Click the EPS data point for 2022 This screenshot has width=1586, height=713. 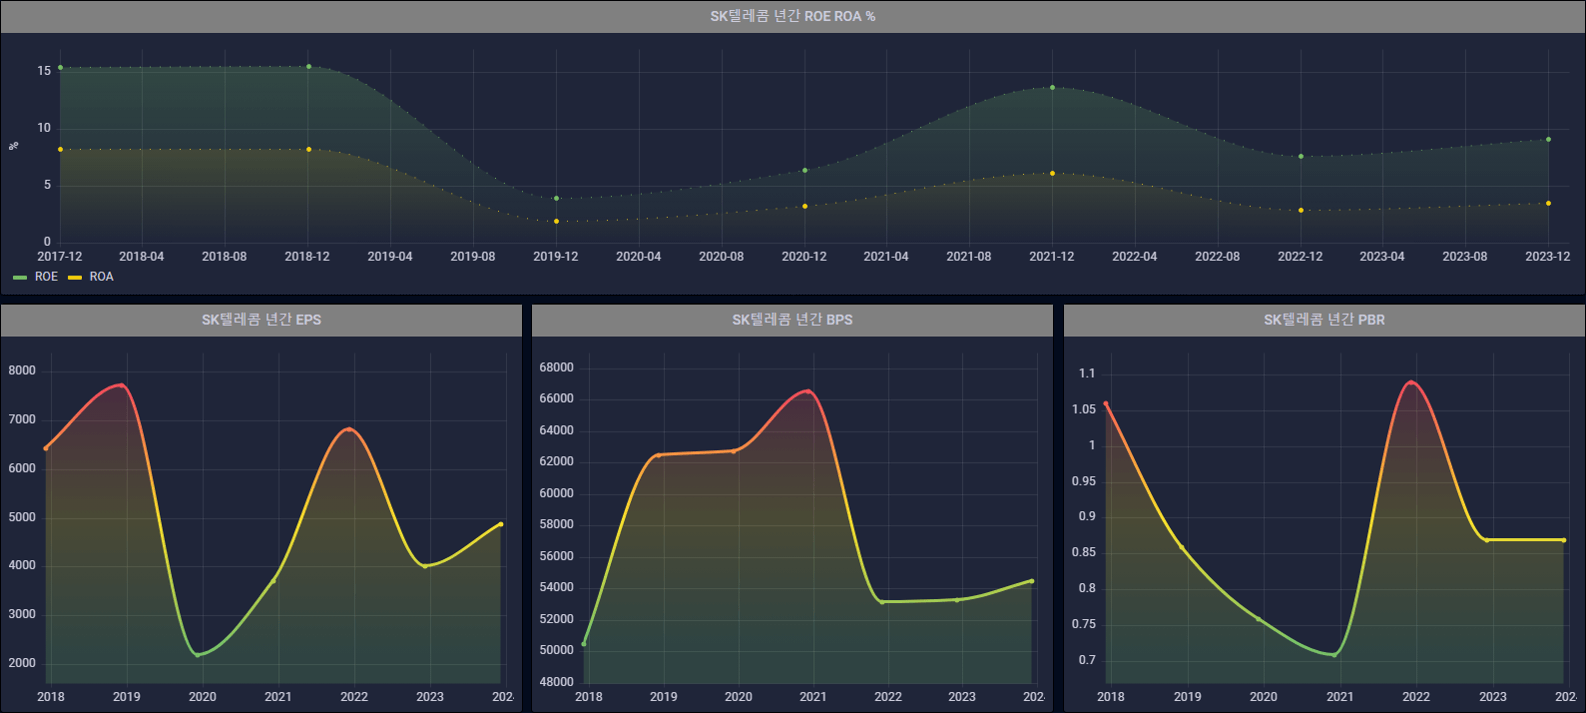[x=349, y=430]
